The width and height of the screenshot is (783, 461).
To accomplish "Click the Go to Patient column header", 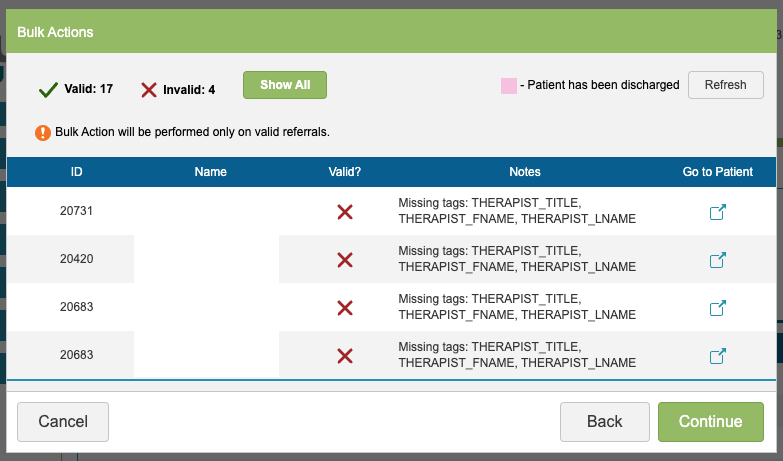I will coord(717,172).
